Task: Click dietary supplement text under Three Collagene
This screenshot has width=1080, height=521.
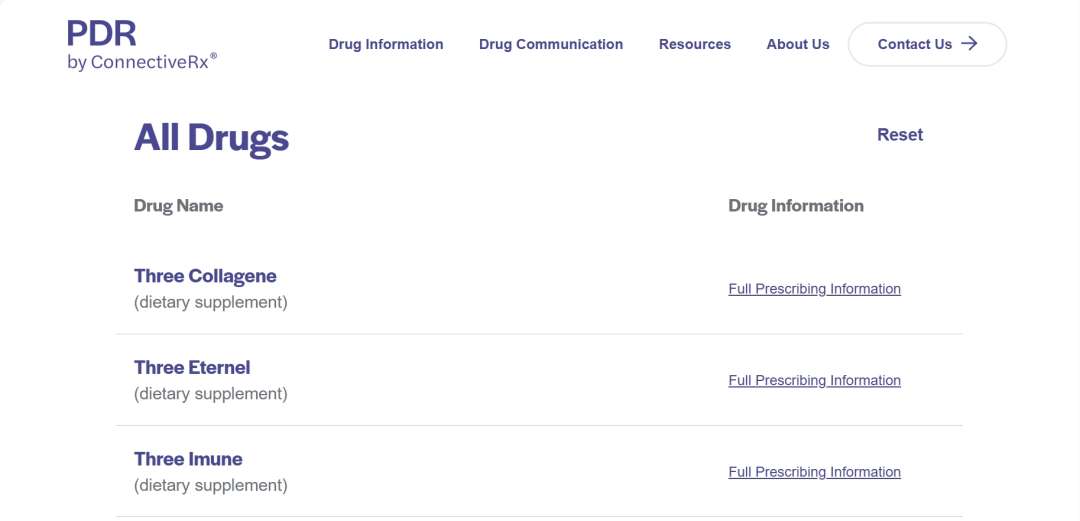Action: pos(210,302)
